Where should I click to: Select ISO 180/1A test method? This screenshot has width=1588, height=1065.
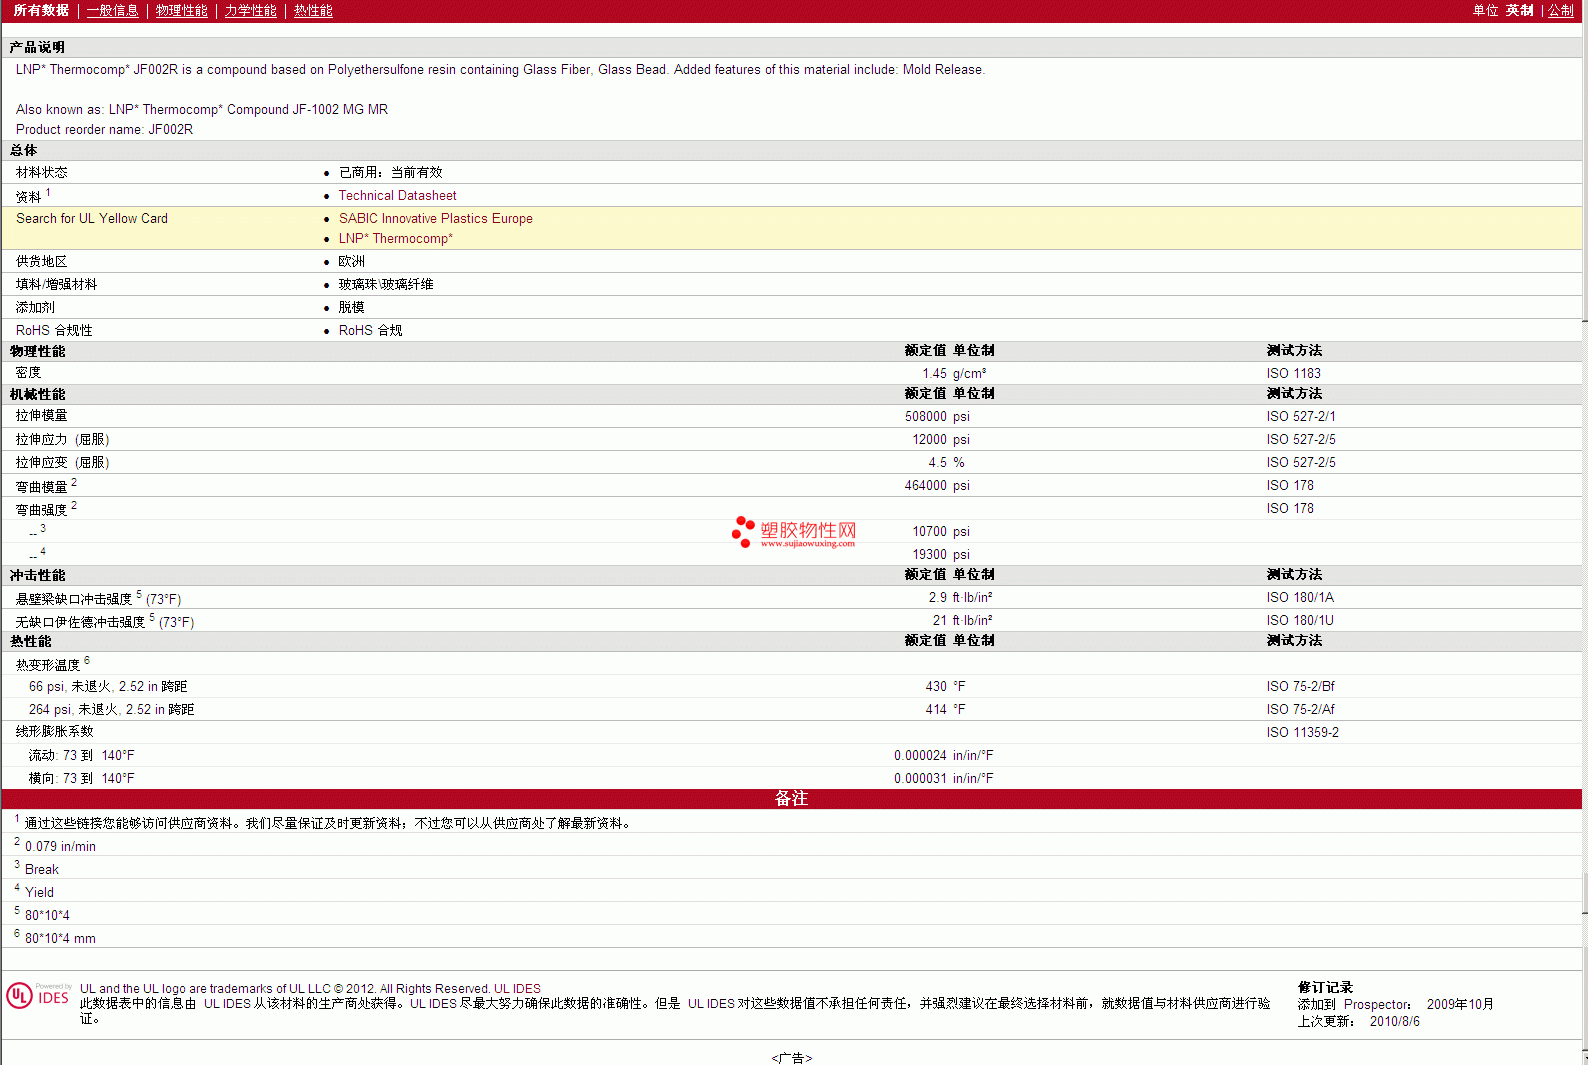click(x=1300, y=598)
